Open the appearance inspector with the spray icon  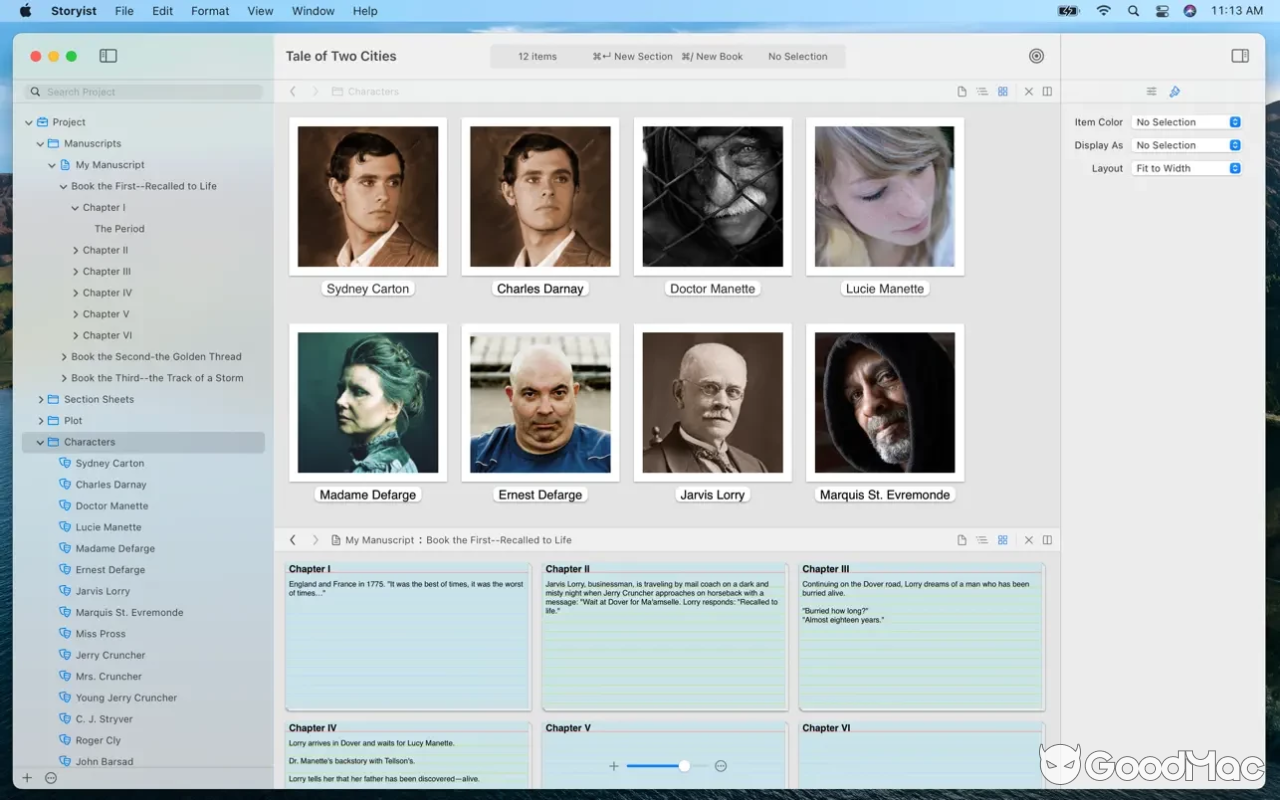point(1174,91)
